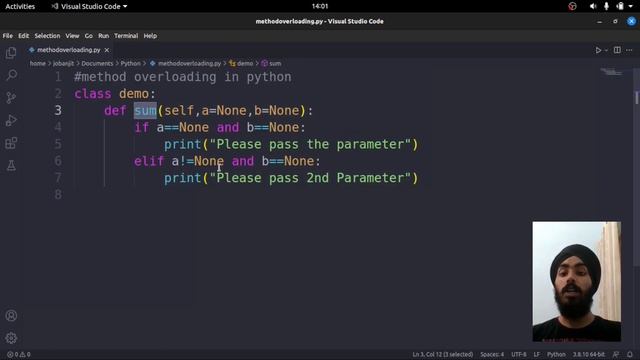Click the comment '#method overloading in python'
Viewport: 640px width, 360px height.
(x=183, y=77)
